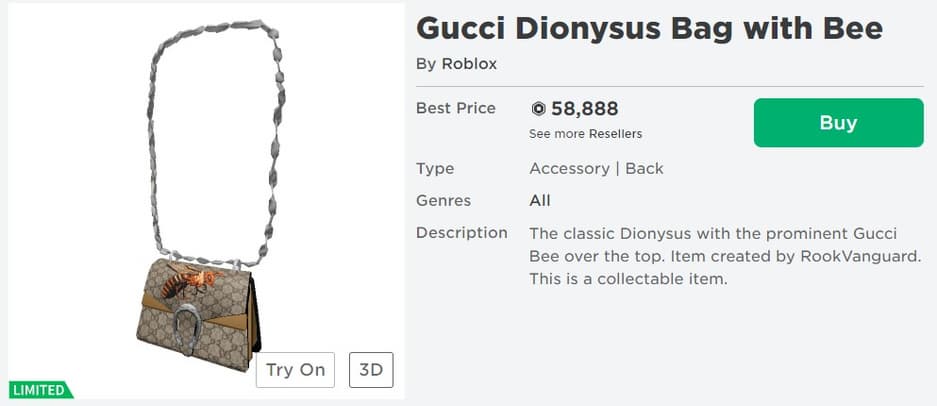Click the Genres label
Viewport: 937px width, 406px height.
[443, 200]
